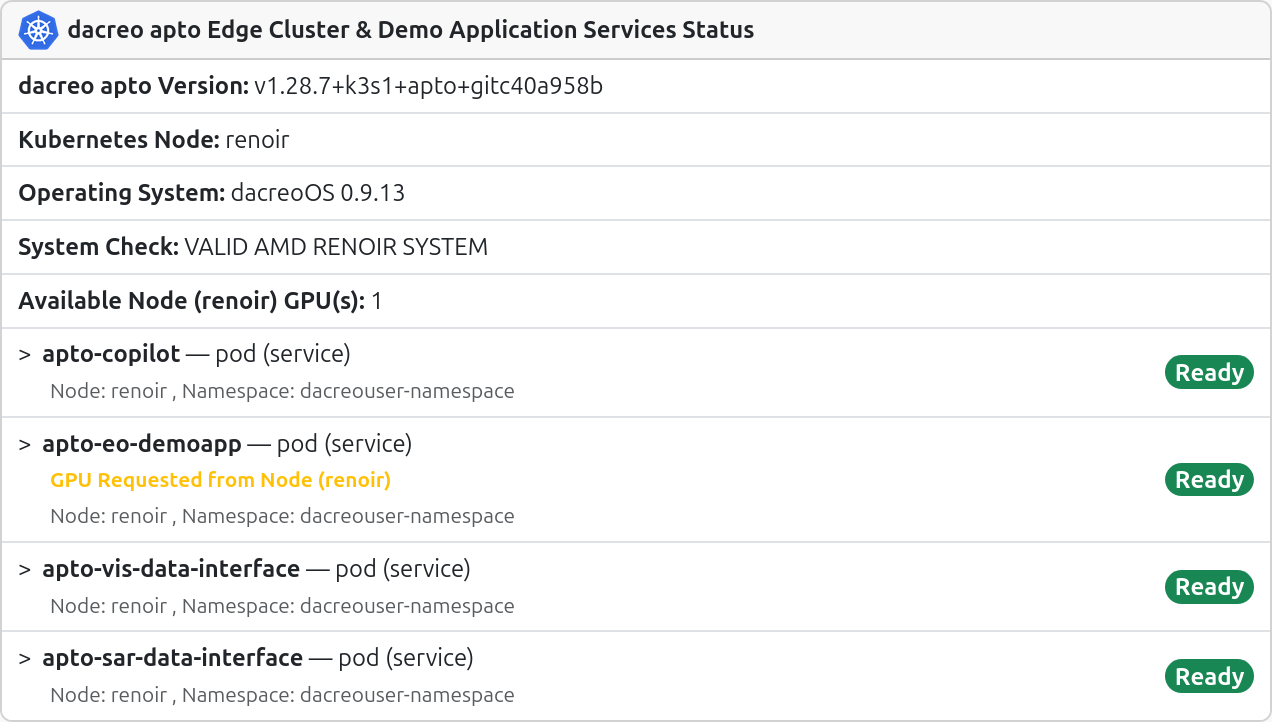Expand the apto-copilot pod chevron
Viewport: 1272px width, 722px height.
point(25,355)
